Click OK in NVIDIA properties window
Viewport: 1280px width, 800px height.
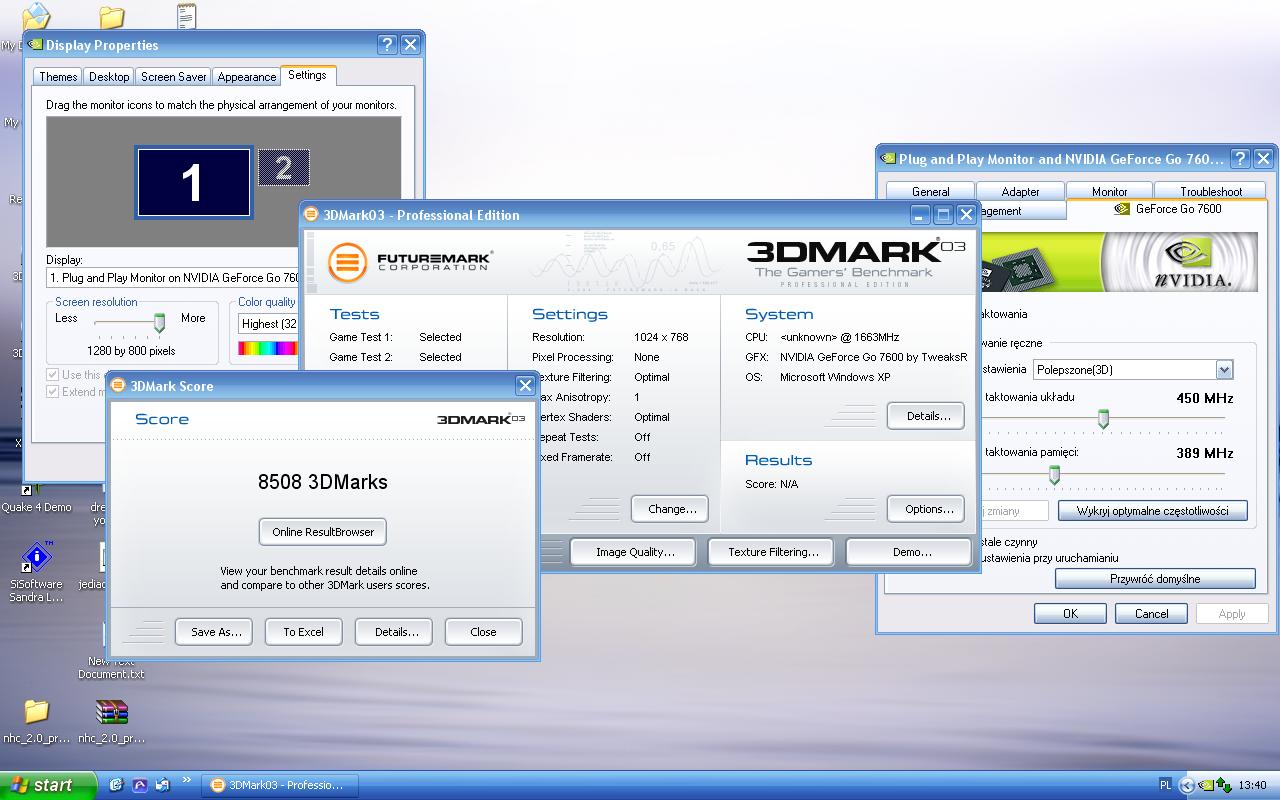1070,614
